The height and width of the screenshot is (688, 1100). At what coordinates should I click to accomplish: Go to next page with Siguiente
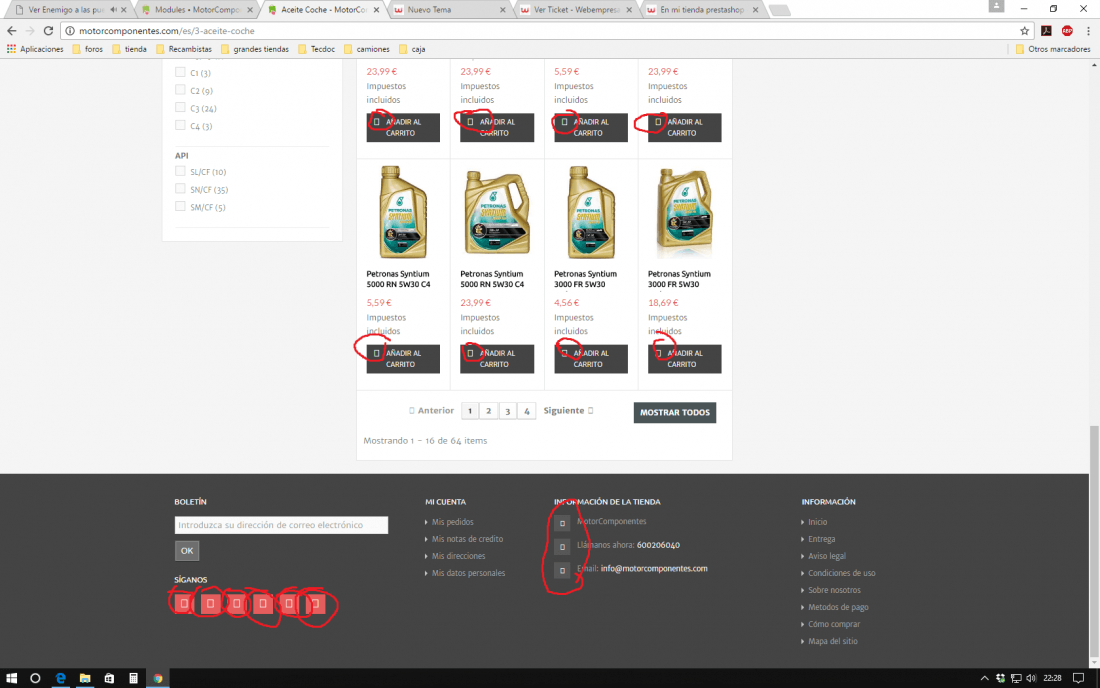pyautogui.click(x=568, y=411)
